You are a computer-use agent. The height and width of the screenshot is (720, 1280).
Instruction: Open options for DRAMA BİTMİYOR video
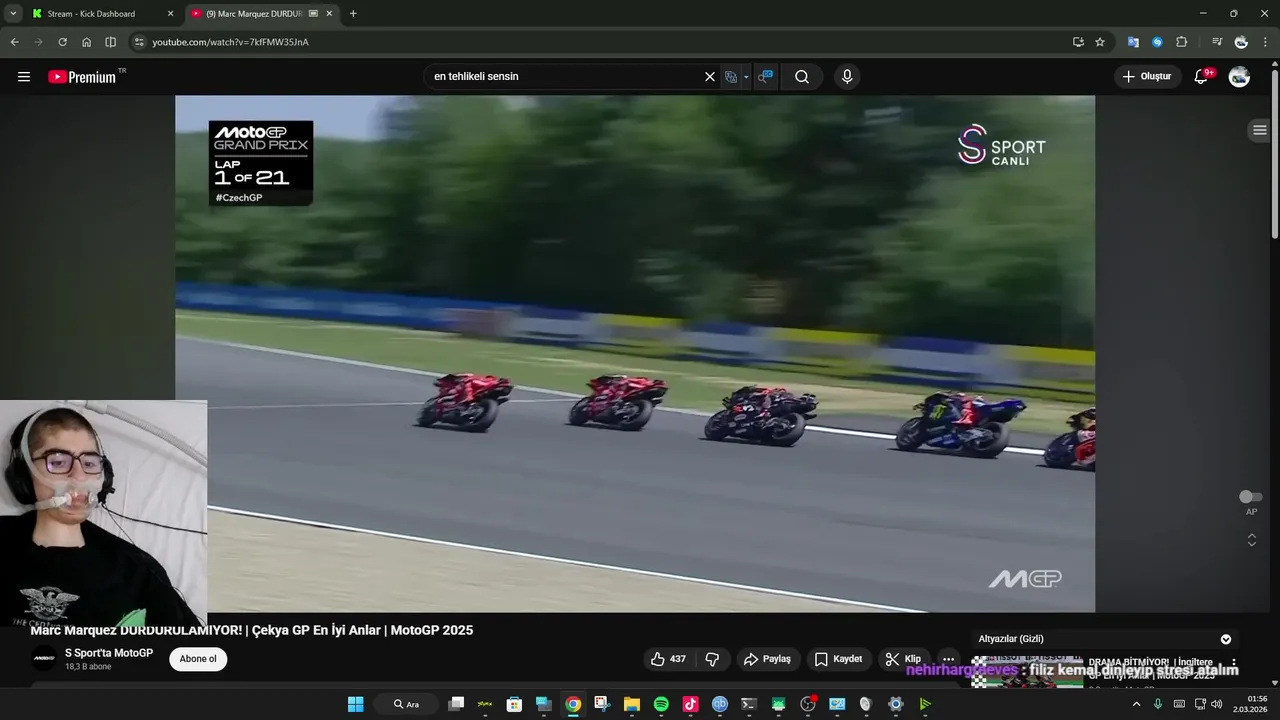[1234, 662]
